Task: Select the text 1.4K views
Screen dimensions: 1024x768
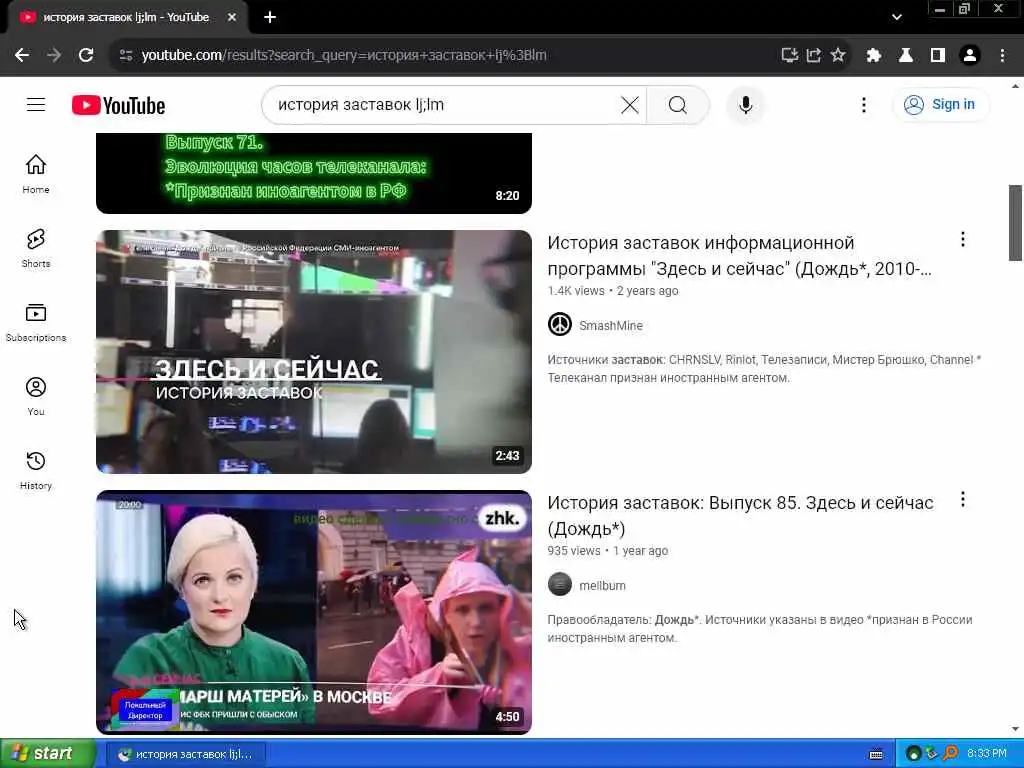Action: pos(576,291)
